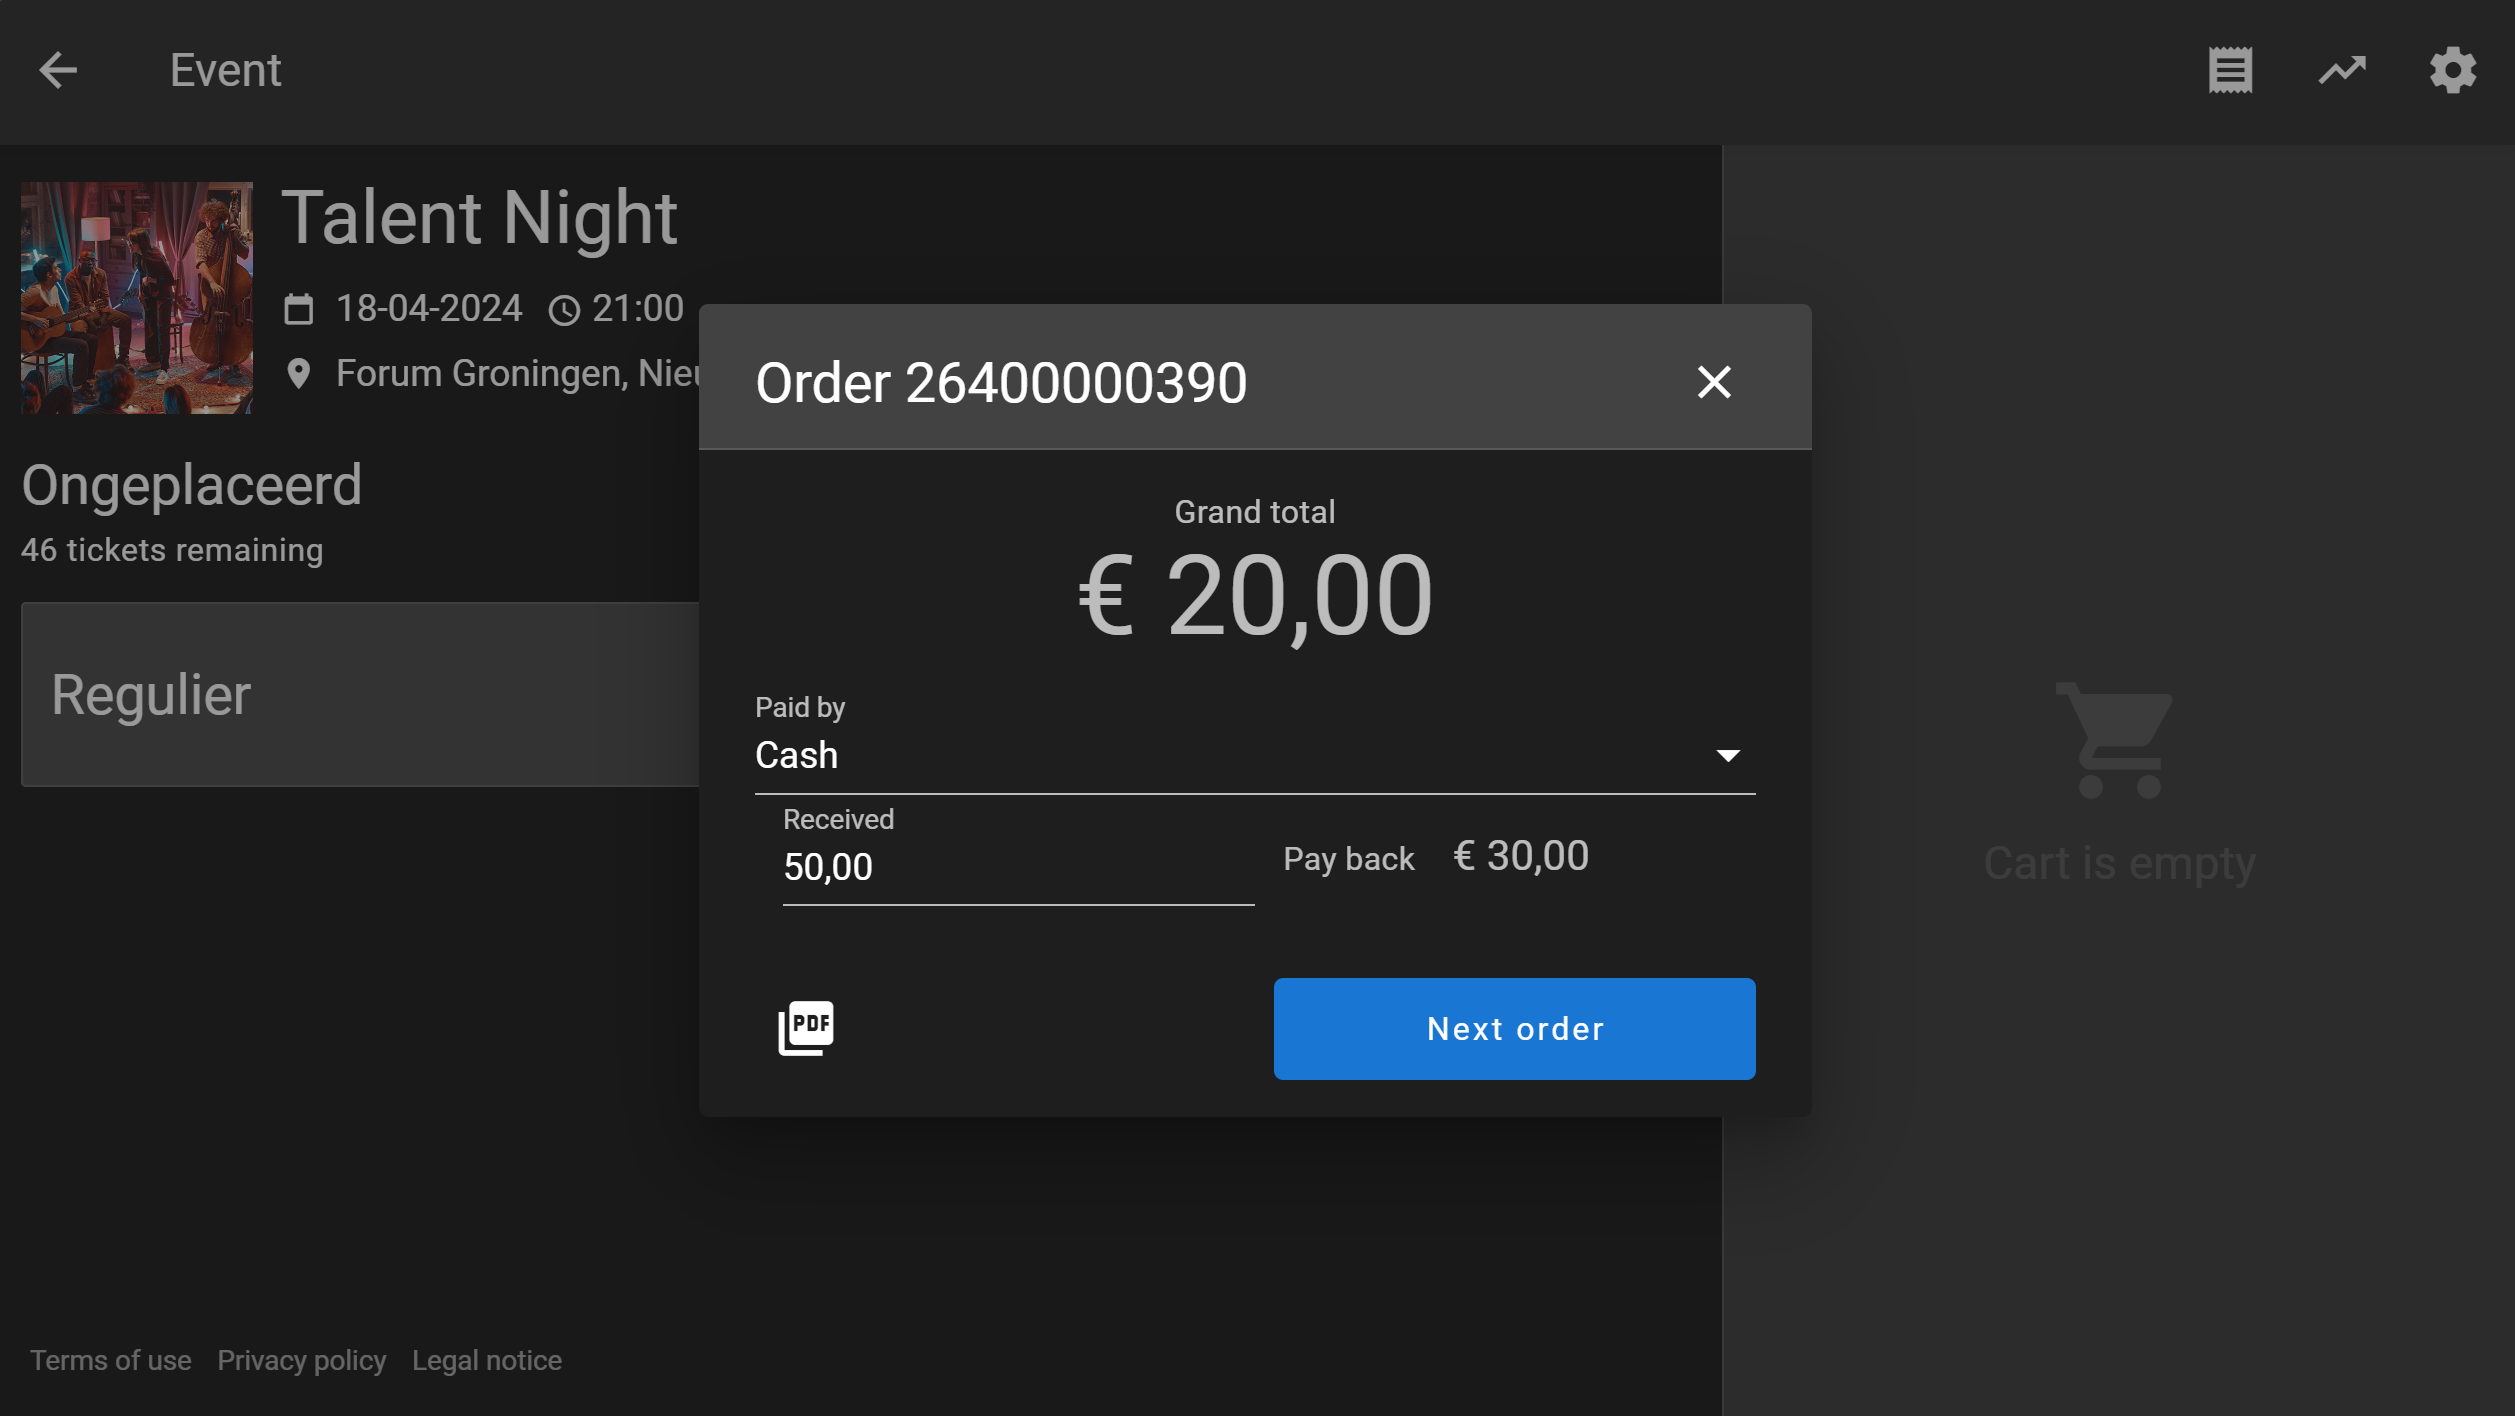Viewport: 2515px width, 1416px height.
Task: Click the back arrow icon
Action: [x=58, y=70]
